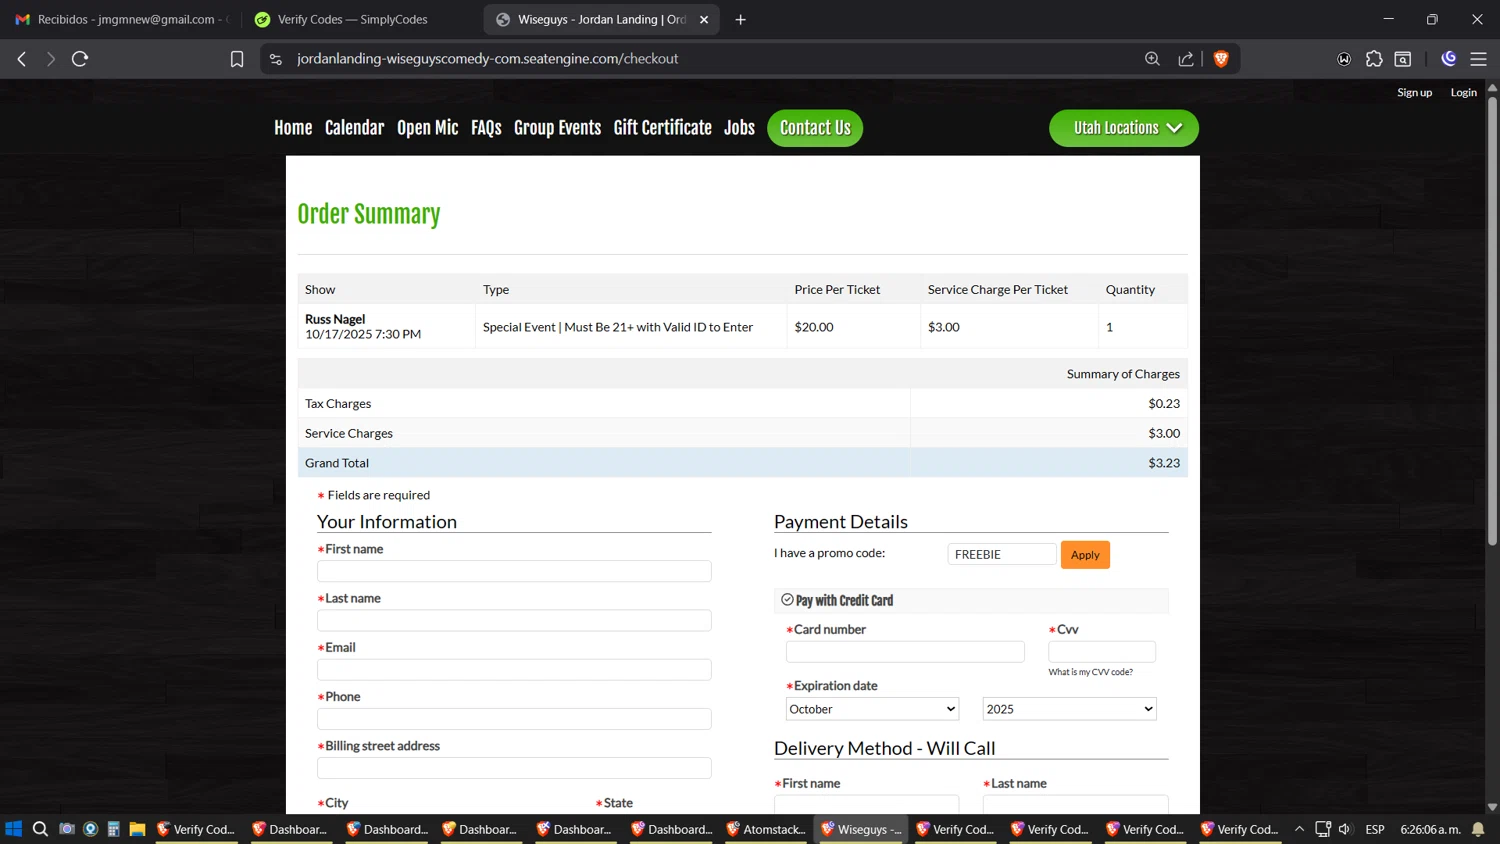Image resolution: width=1500 pixels, height=844 pixels.
Task: Open the expiration month dropdown
Action: tap(872, 709)
